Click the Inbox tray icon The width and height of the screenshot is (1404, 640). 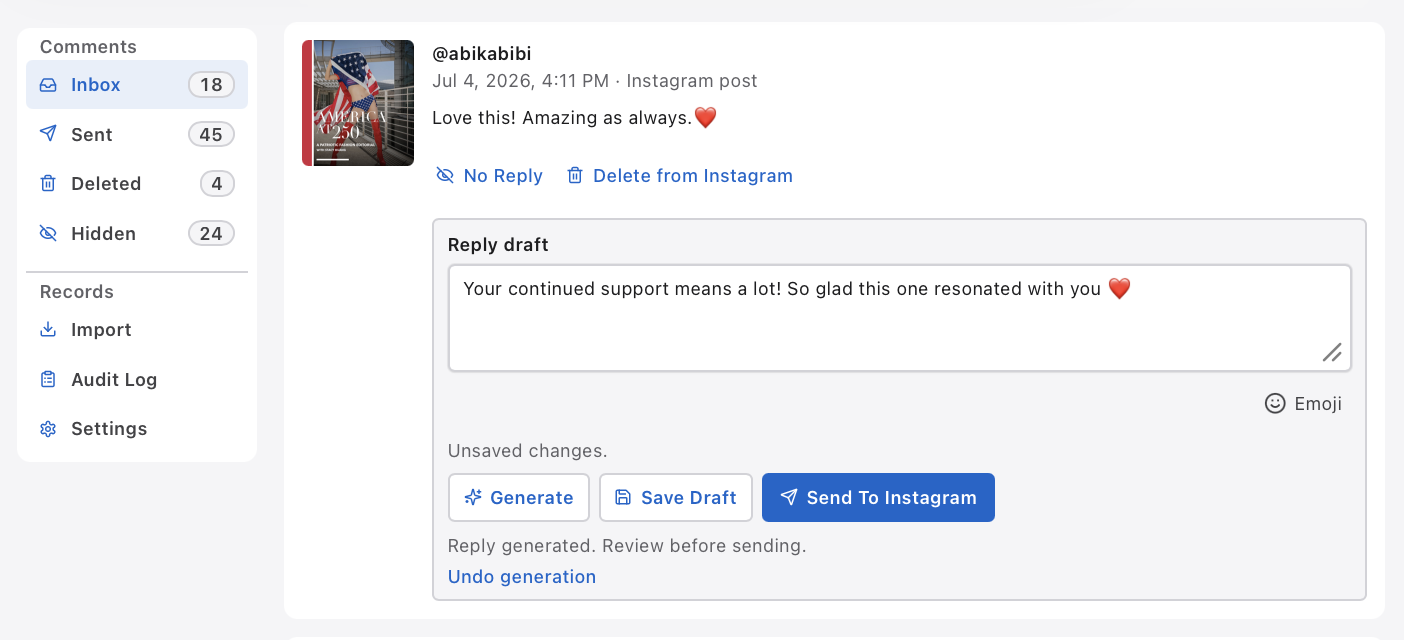[x=48, y=85]
